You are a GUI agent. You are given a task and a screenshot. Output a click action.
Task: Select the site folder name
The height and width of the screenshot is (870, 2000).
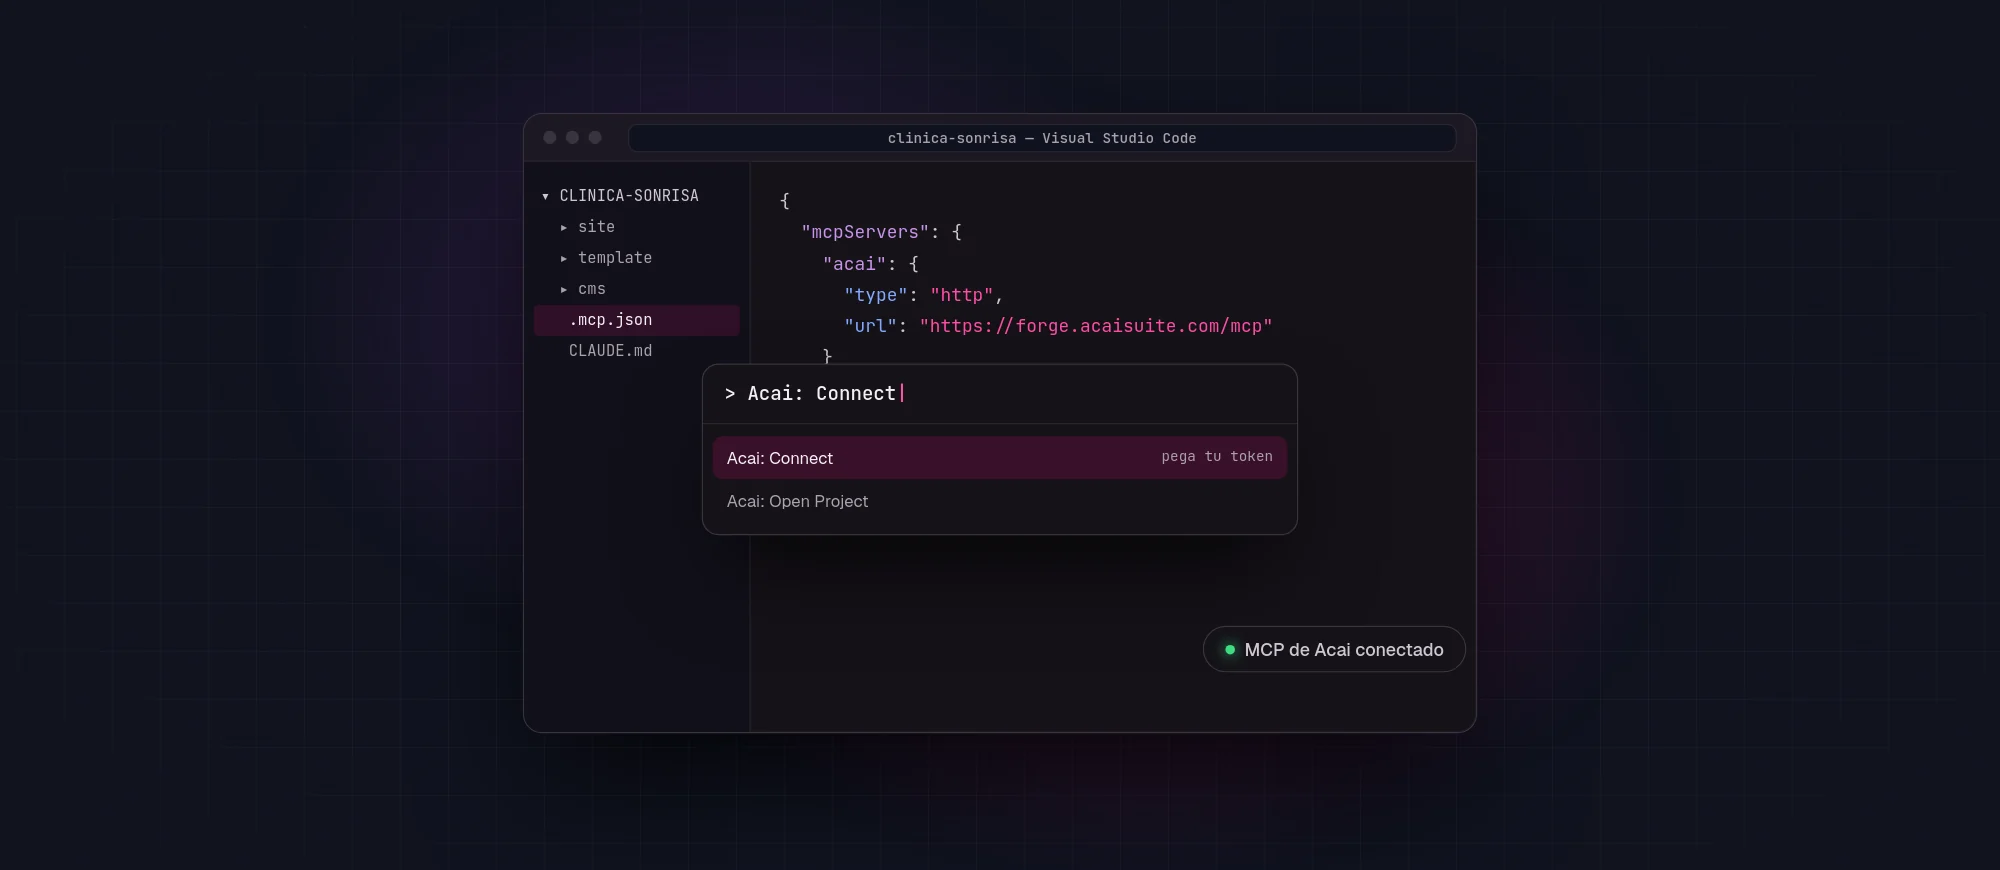pos(596,227)
